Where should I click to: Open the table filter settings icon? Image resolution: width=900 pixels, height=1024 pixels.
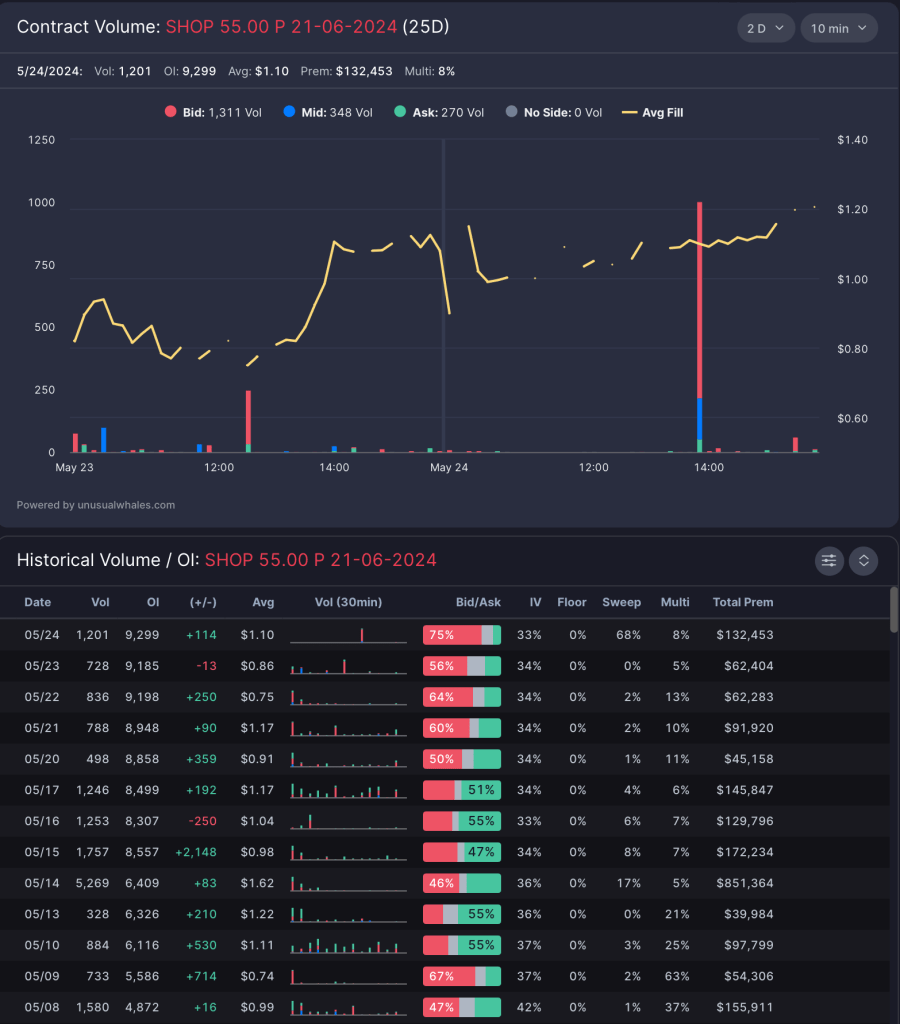pos(829,561)
